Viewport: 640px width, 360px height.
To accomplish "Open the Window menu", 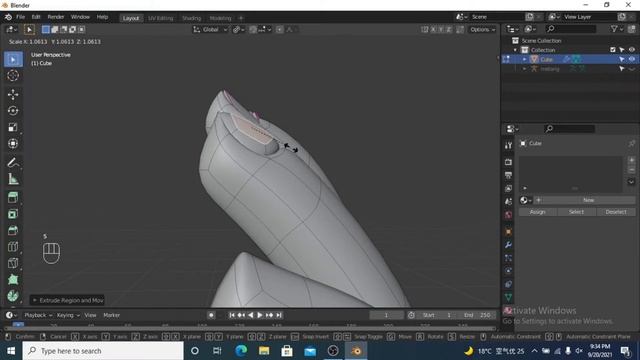I will [80, 17].
